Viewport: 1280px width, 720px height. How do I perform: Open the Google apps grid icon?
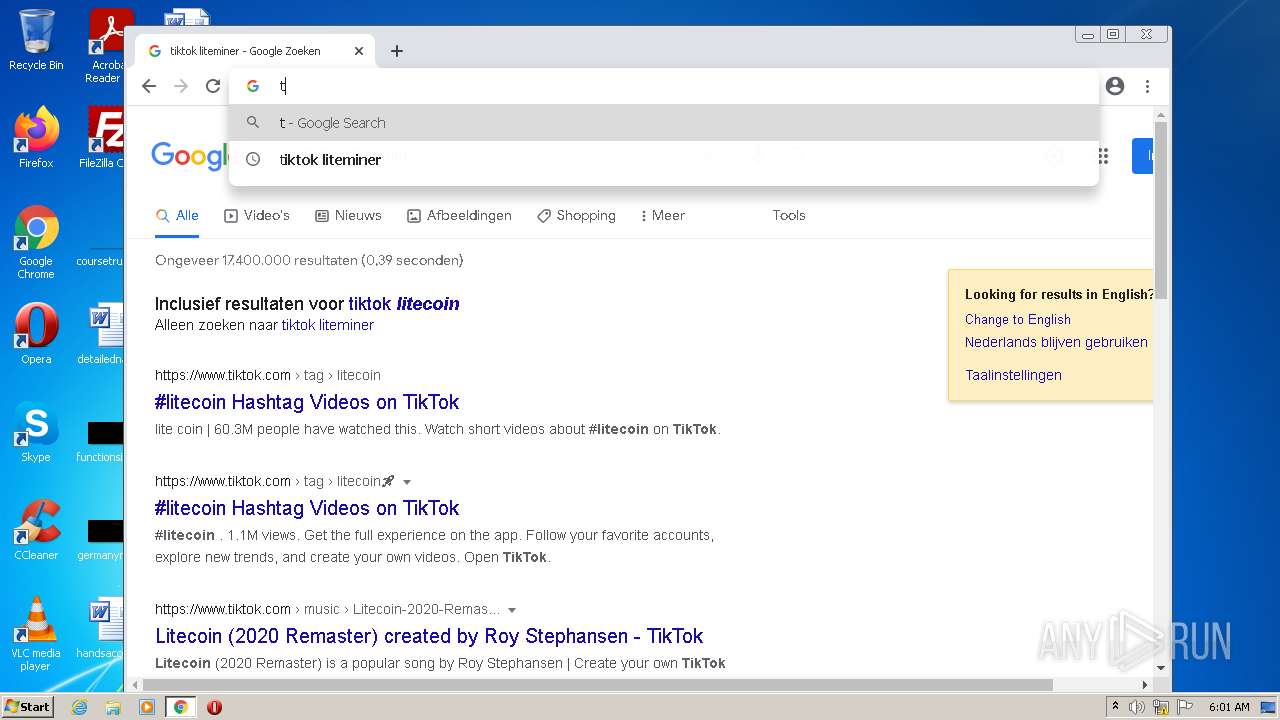(x=1103, y=156)
